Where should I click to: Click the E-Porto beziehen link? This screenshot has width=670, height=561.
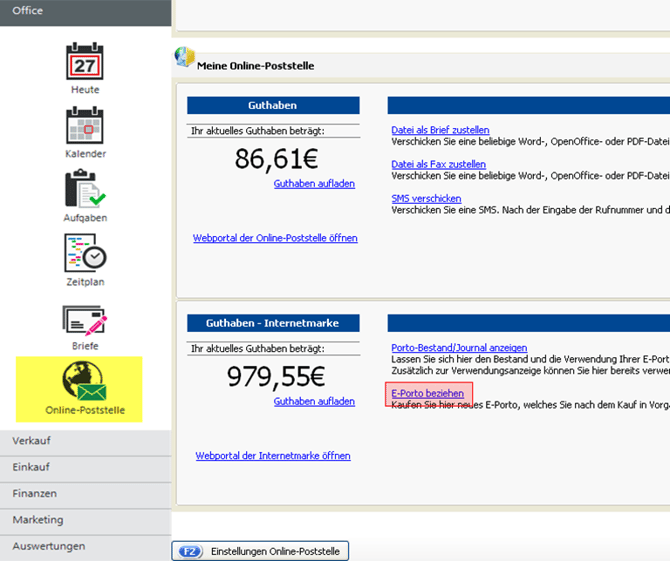pyautogui.click(x=427, y=394)
